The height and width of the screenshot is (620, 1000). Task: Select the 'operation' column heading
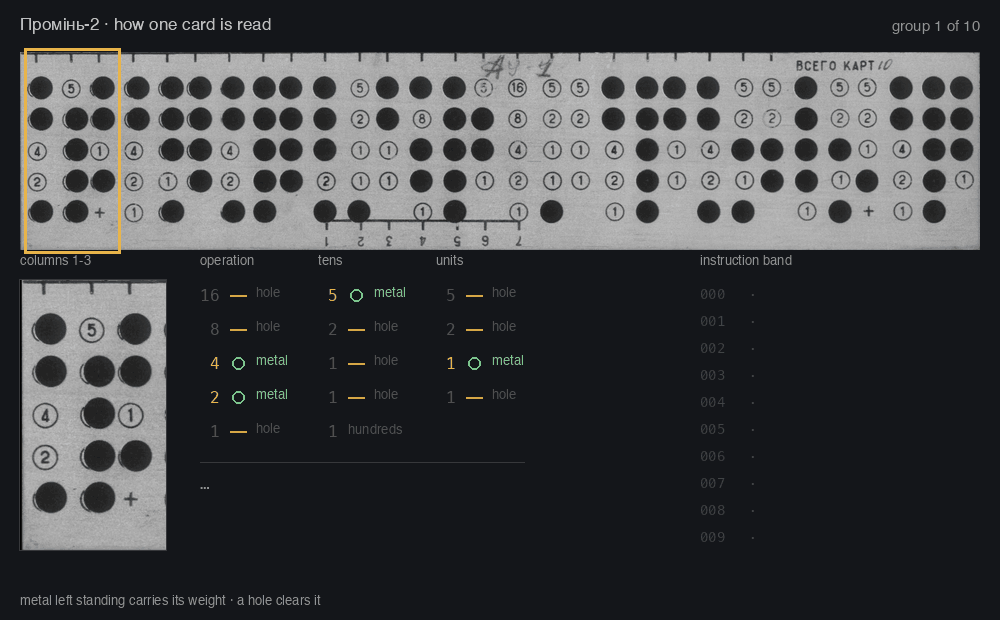226,260
